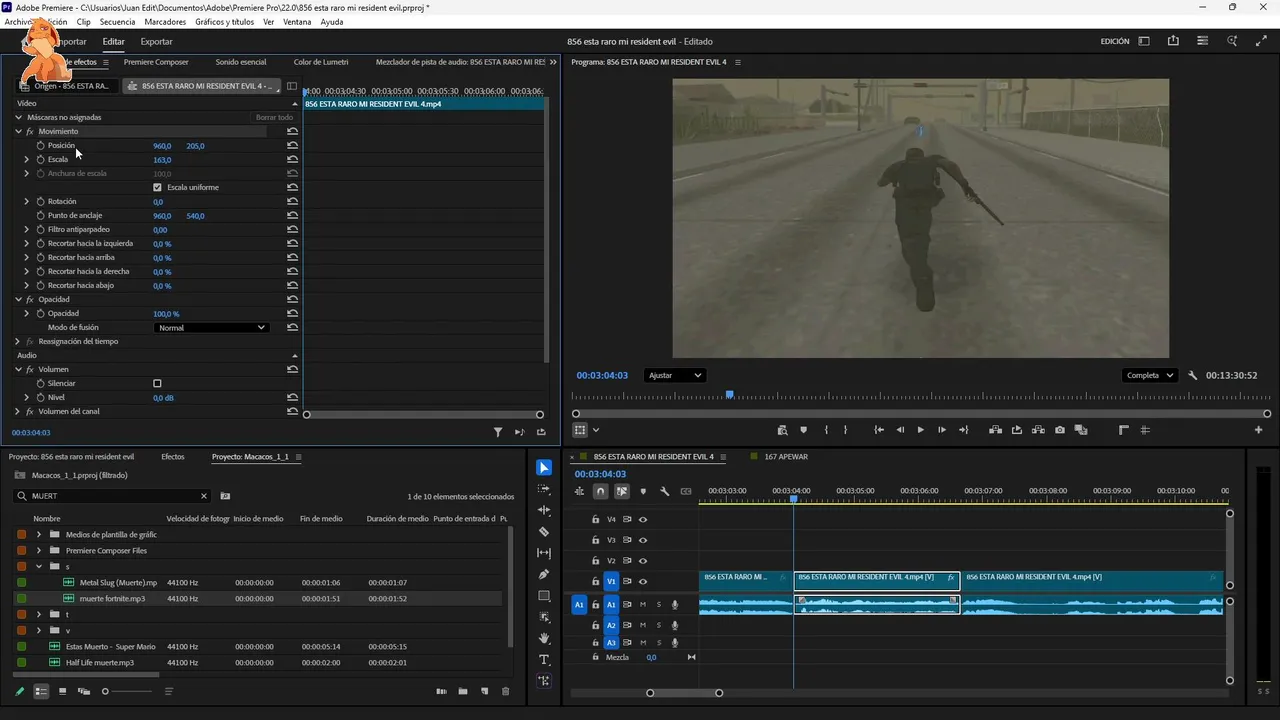Collapse the Movimiento effect group

tap(18, 132)
